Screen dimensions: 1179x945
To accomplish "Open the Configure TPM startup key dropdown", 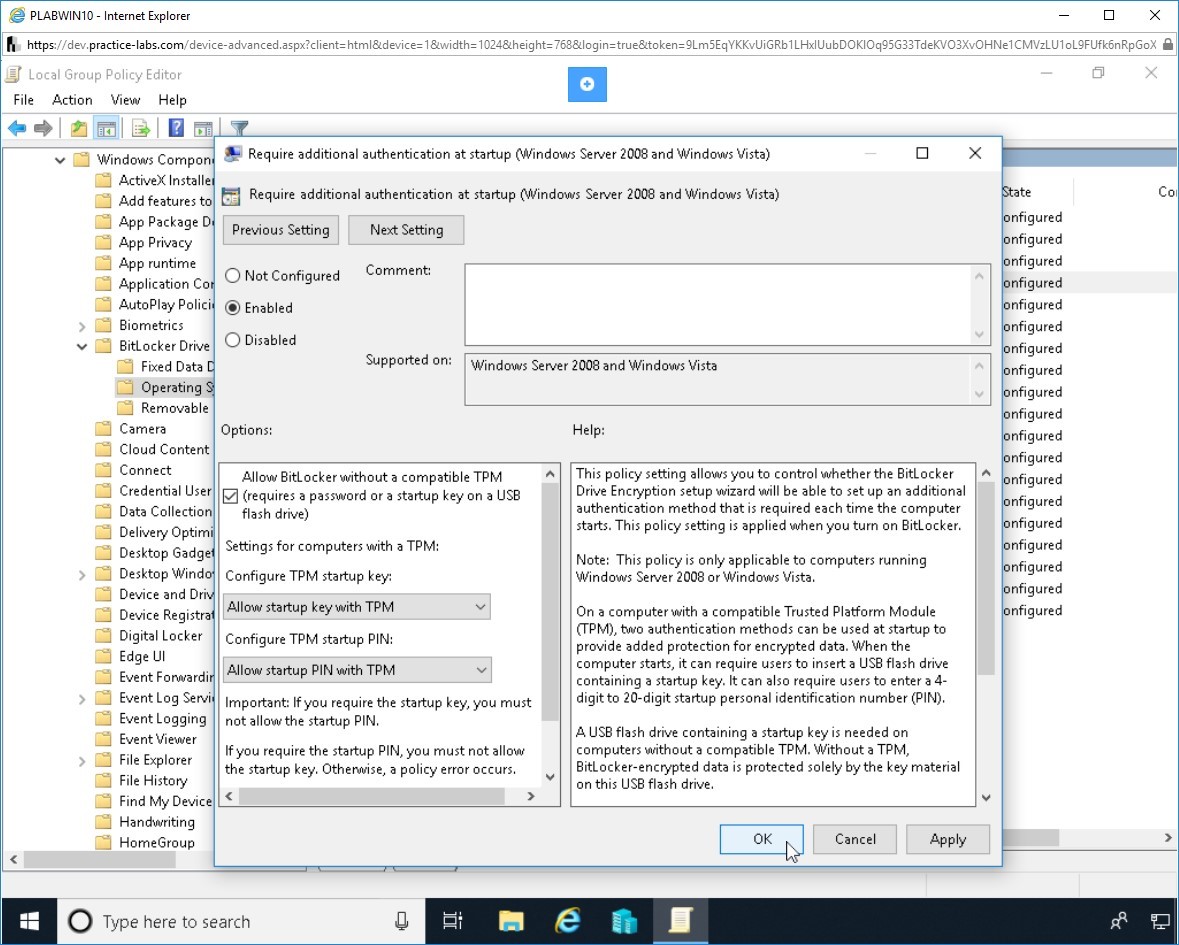I will (357, 607).
